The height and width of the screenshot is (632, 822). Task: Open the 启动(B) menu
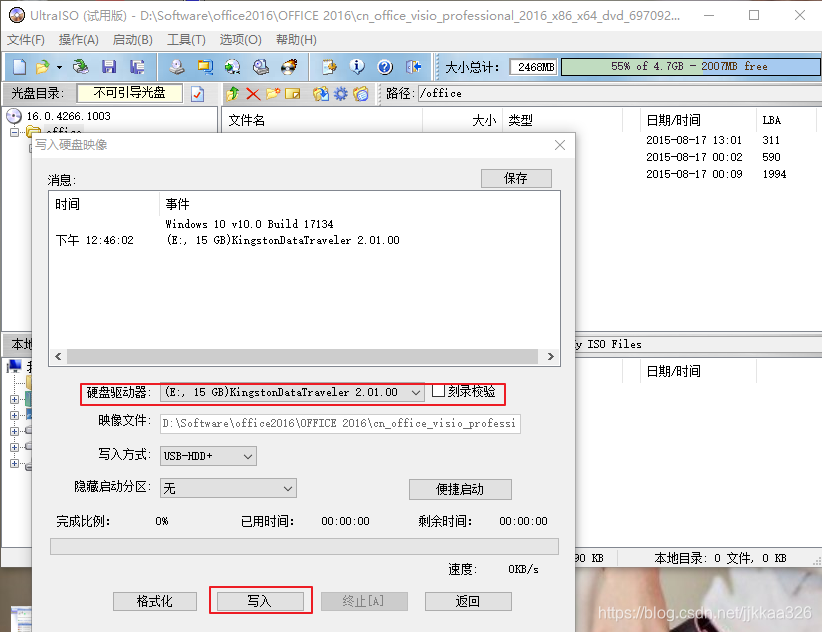(x=133, y=40)
